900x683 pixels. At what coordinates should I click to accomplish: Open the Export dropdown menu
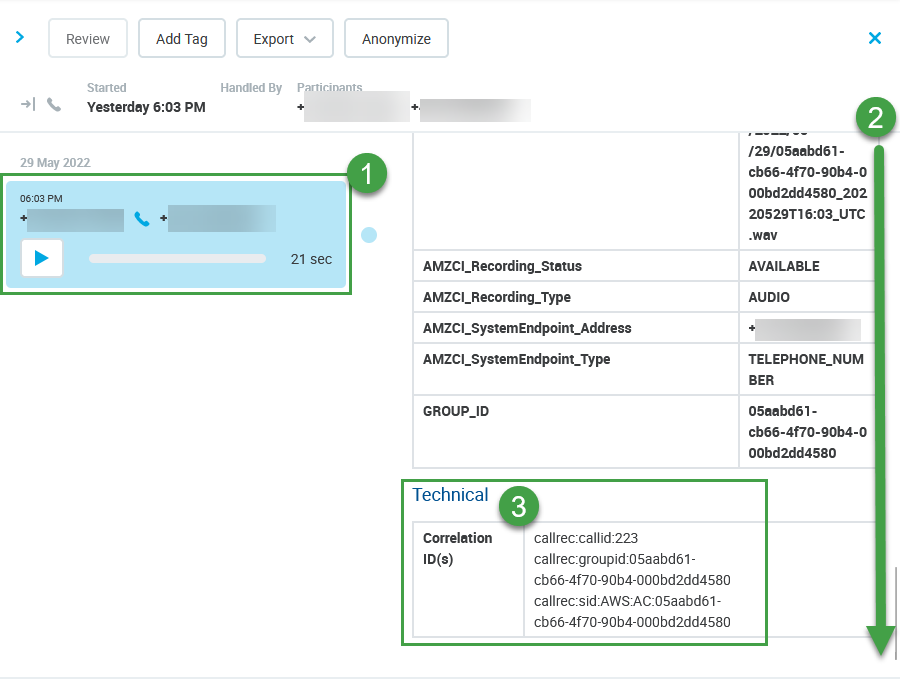pyautogui.click(x=284, y=39)
